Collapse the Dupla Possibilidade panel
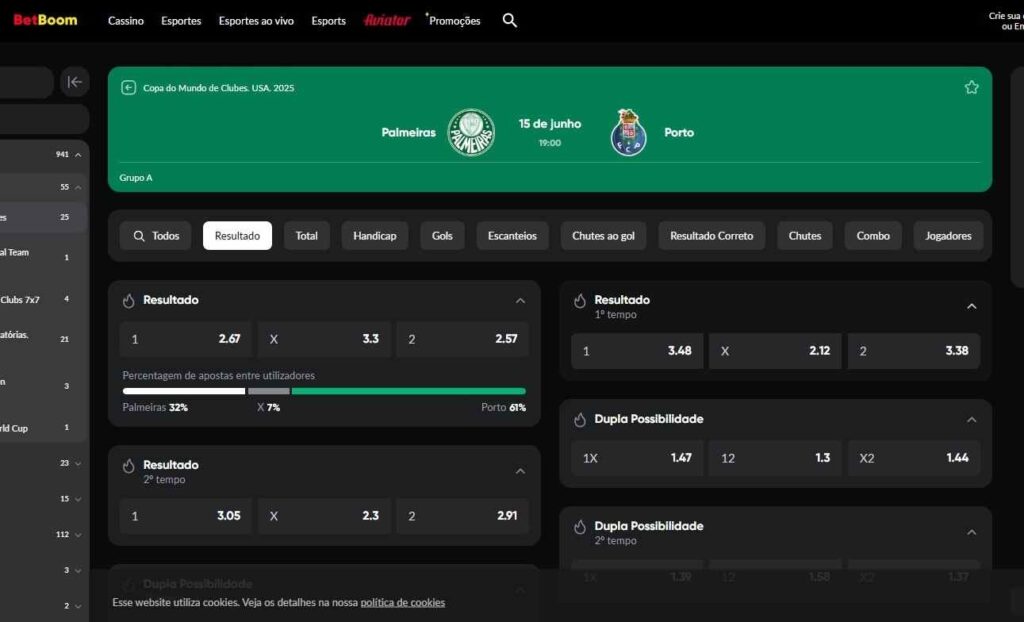Image resolution: width=1024 pixels, height=622 pixels. (x=971, y=419)
